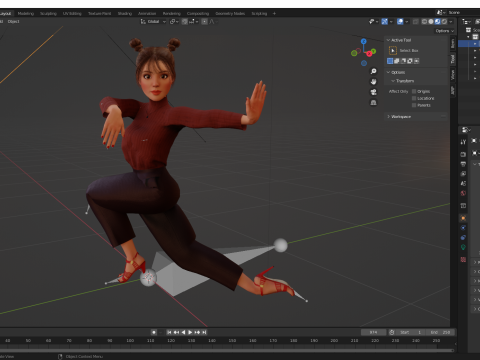Toggle snapping magnet in viewport header
This screenshot has height=360, width=480.
[185, 22]
